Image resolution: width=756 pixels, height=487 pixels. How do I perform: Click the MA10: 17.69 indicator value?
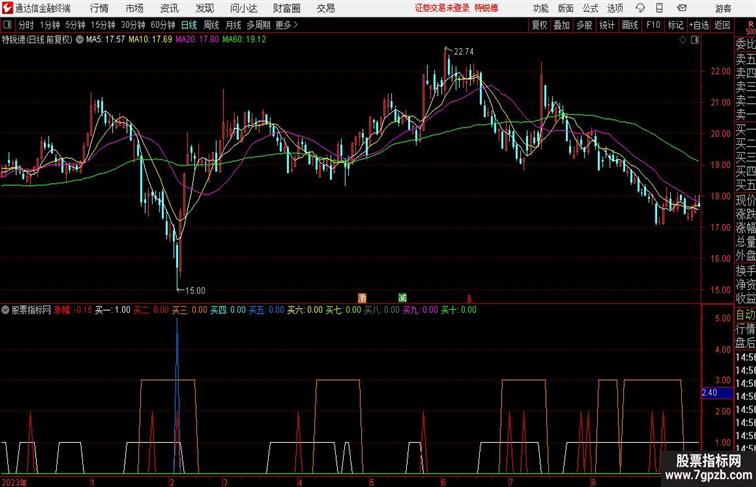[150, 40]
